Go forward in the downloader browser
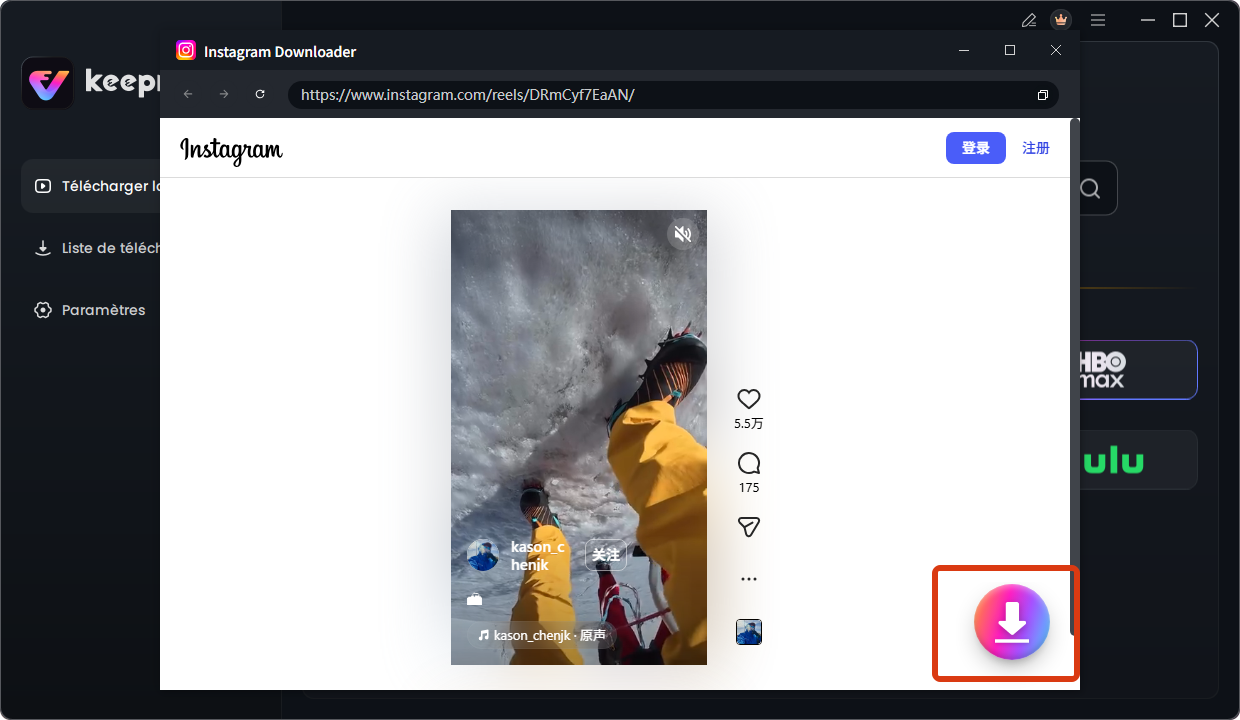 (x=224, y=94)
